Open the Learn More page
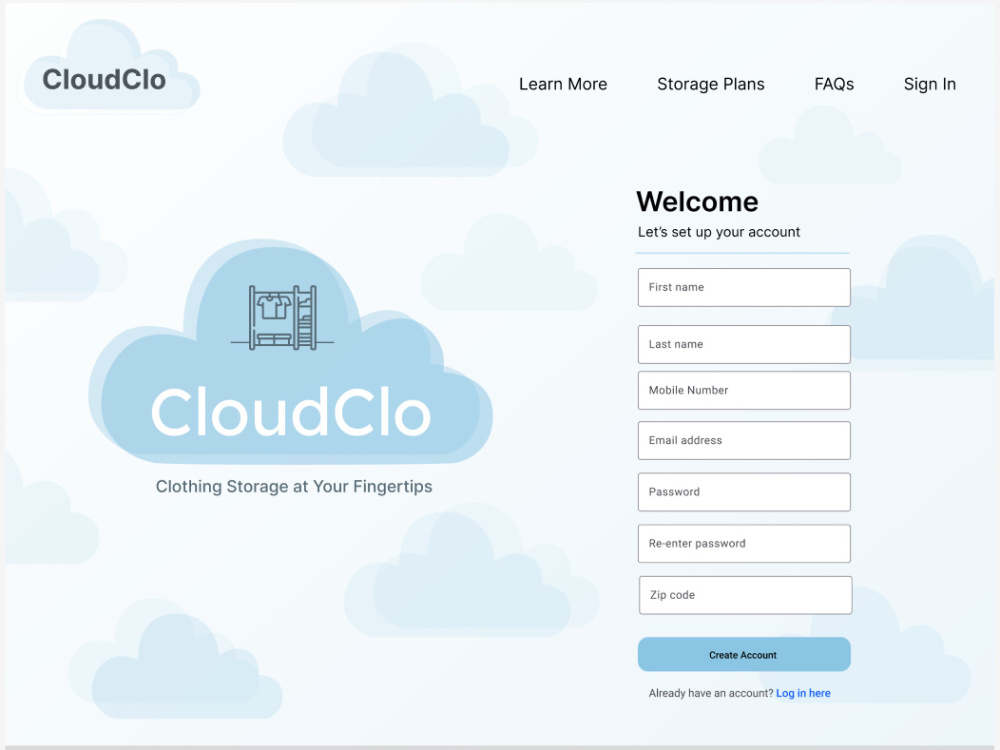This screenshot has height=750, width=1000. (562, 84)
